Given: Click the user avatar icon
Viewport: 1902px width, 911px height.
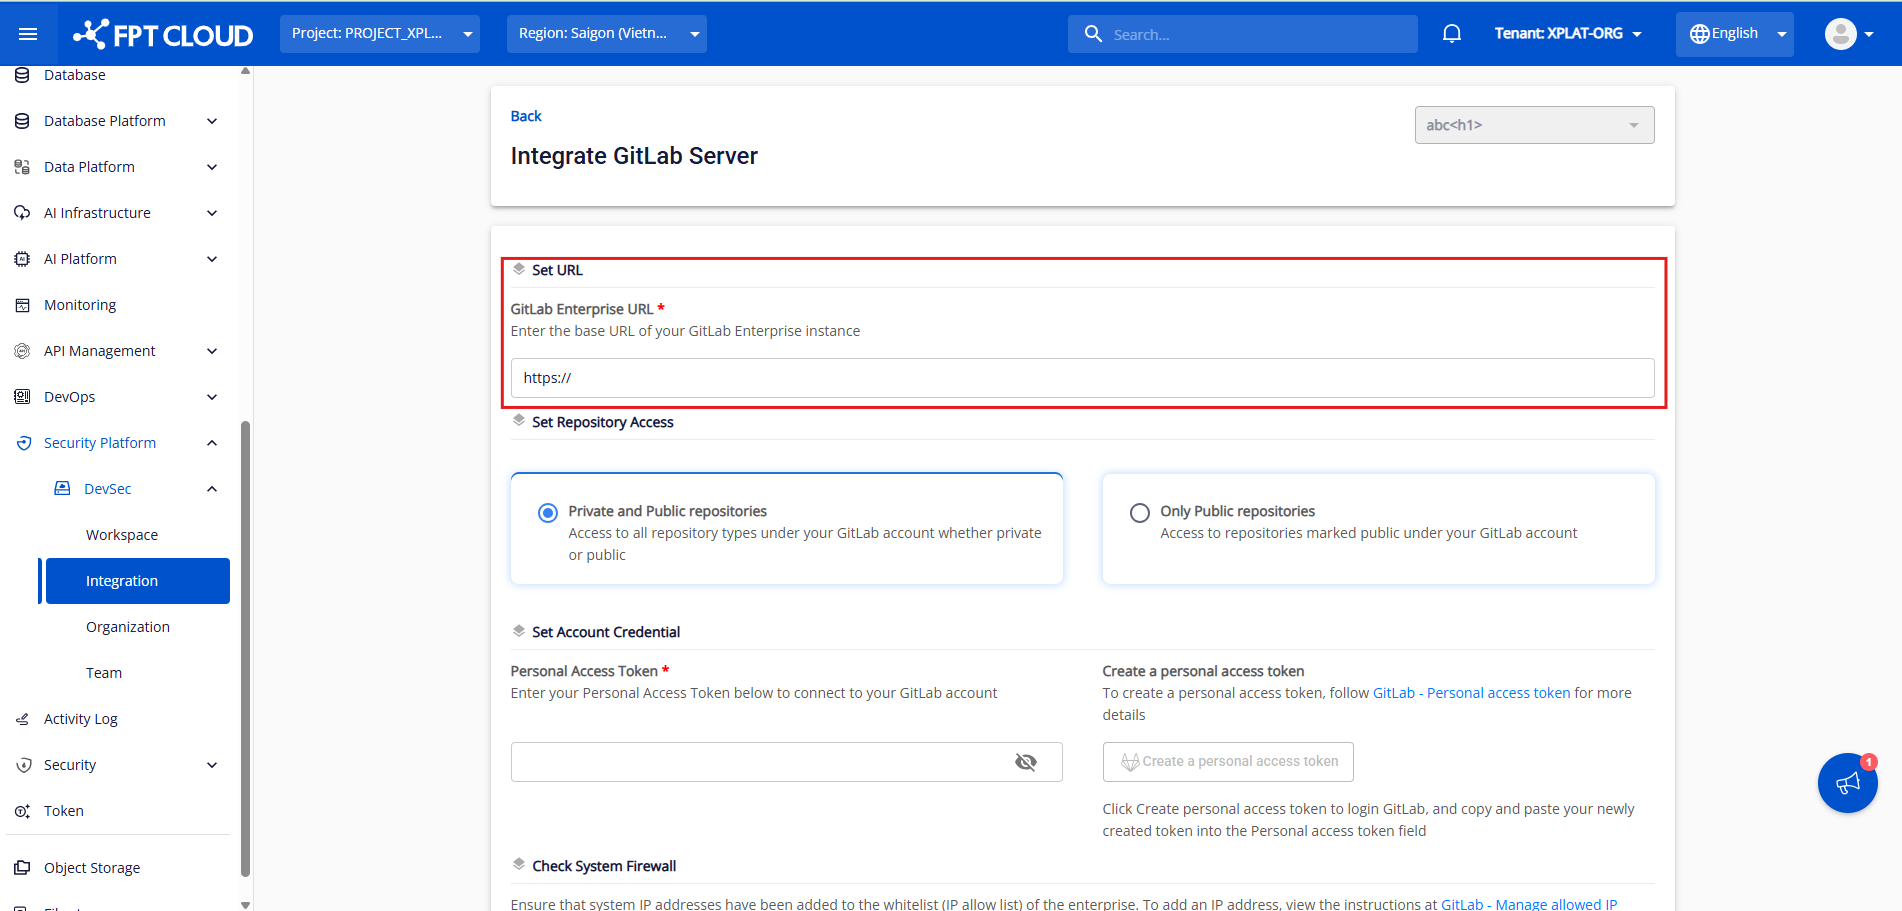Looking at the screenshot, I should click(1840, 34).
